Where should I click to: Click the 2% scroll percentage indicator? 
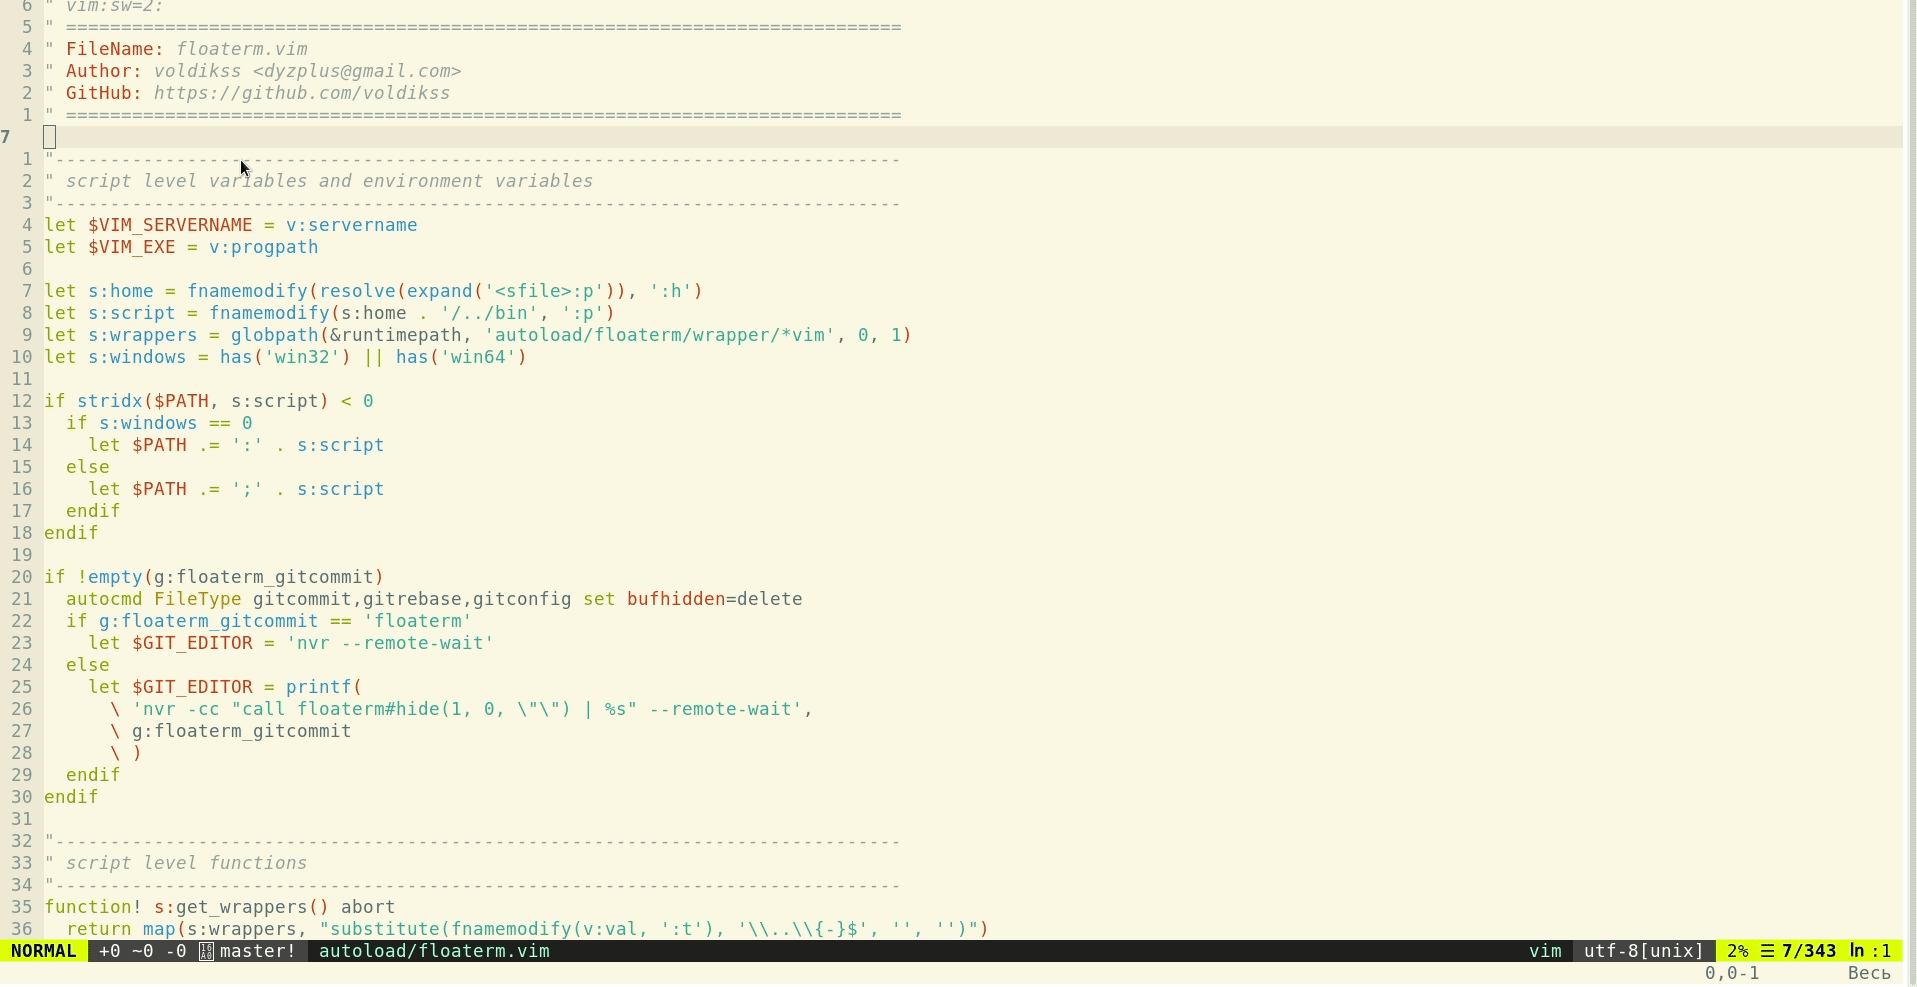[1738, 951]
